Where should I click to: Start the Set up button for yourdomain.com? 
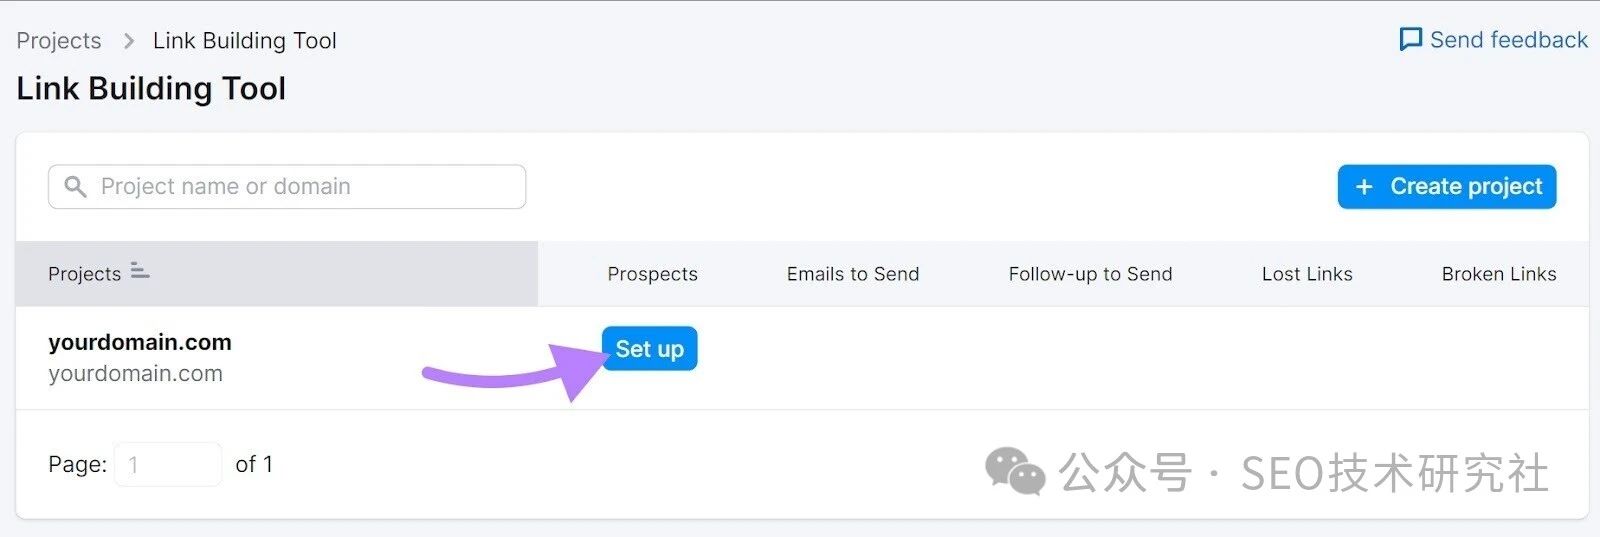click(x=650, y=349)
